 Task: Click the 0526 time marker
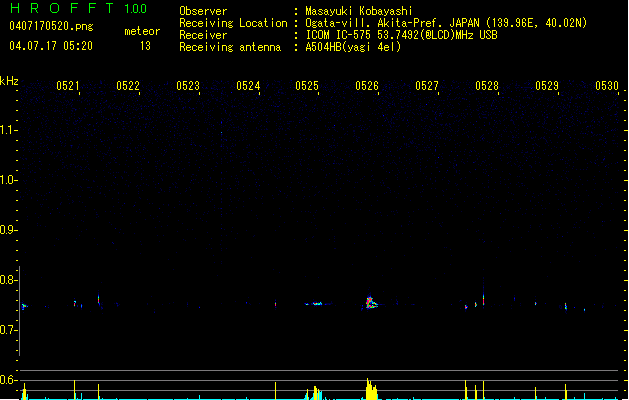click(367, 86)
